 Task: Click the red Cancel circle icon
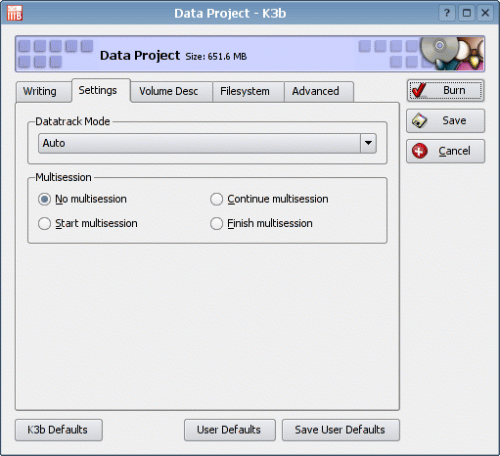click(420, 151)
